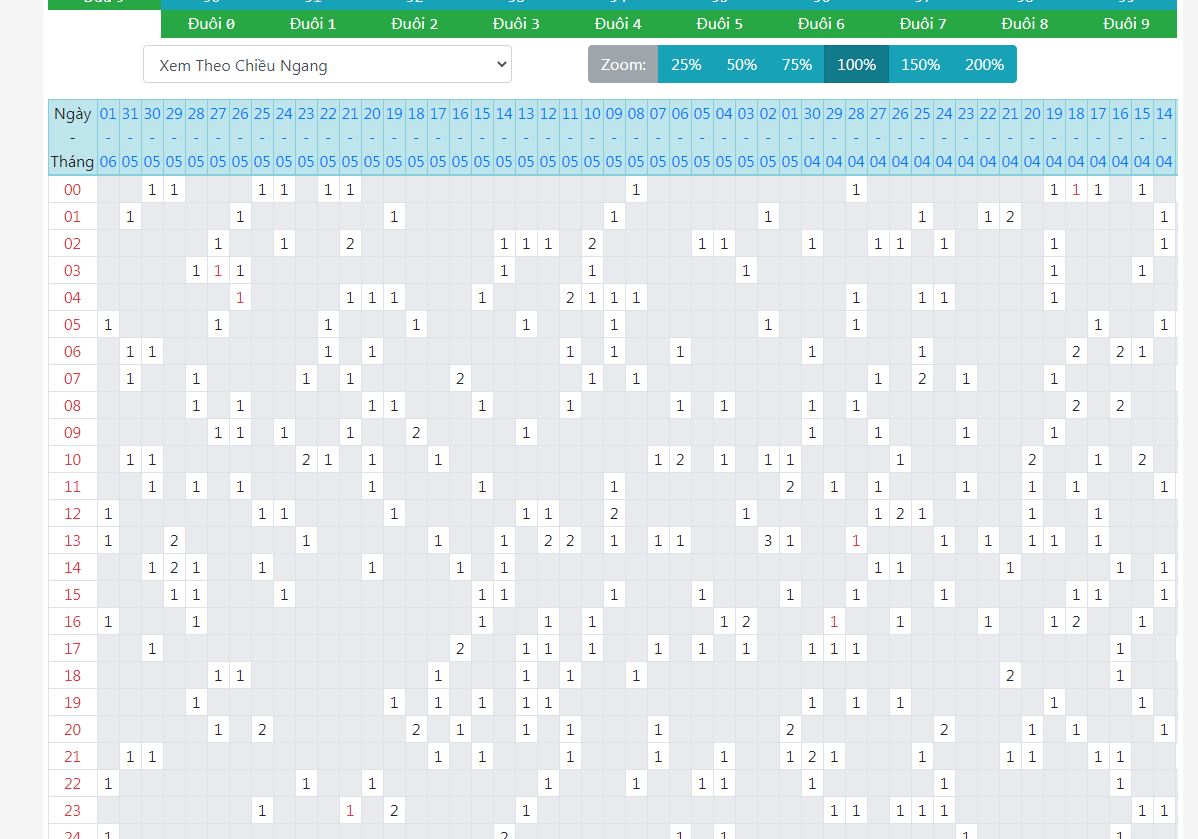
Task: Click the 01-06 date column header
Action: (x=108, y=137)
